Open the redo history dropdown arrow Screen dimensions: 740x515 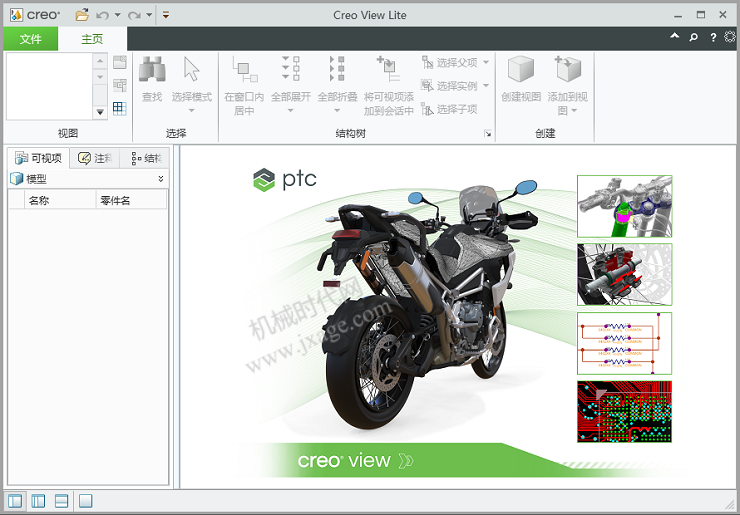point(149,15)
